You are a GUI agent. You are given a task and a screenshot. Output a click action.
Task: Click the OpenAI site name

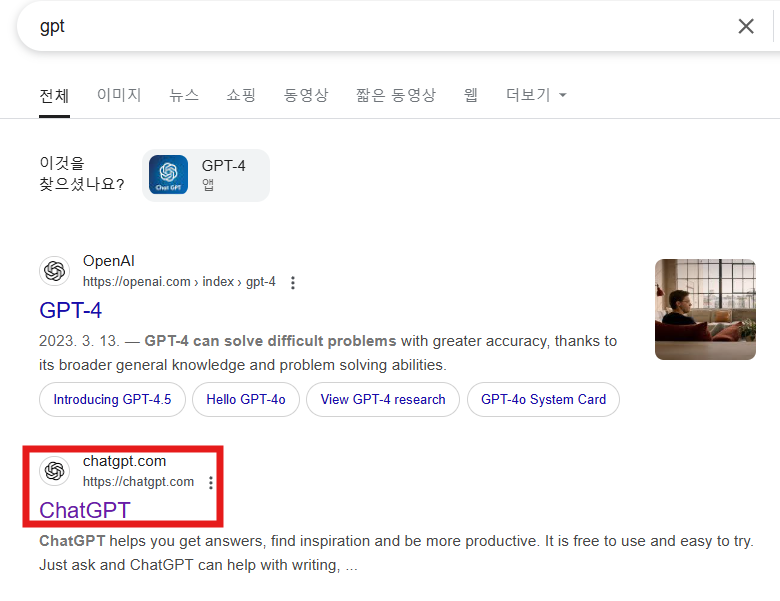108,261
